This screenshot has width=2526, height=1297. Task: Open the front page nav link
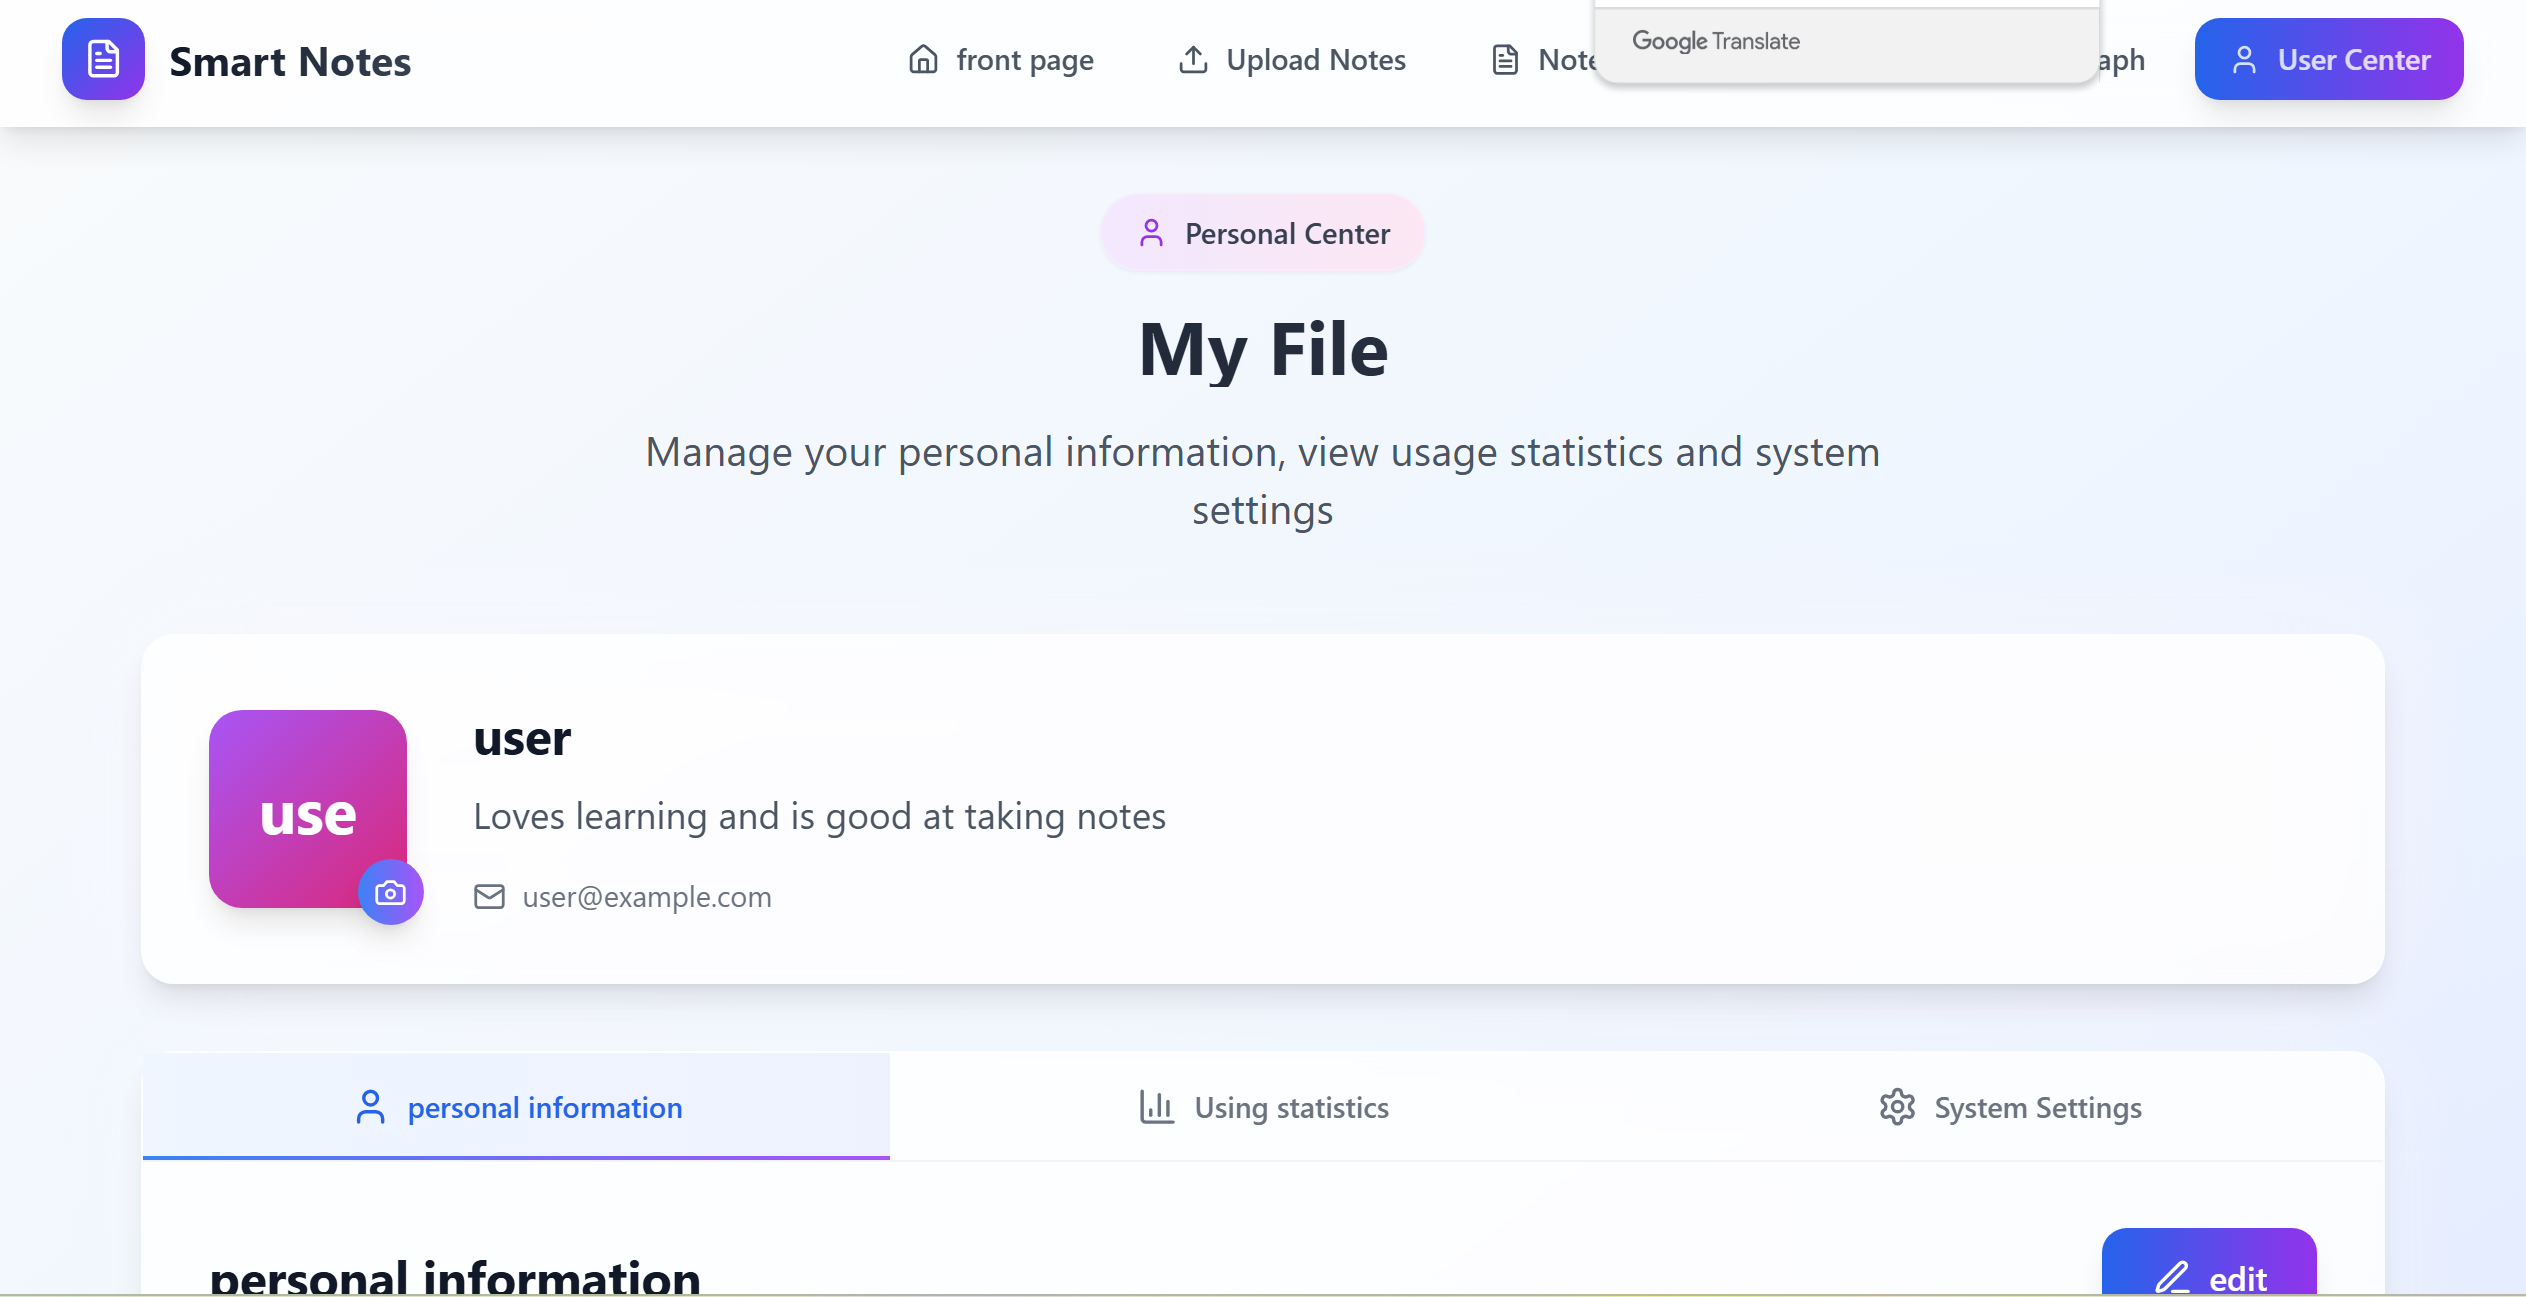point(1024,60)
